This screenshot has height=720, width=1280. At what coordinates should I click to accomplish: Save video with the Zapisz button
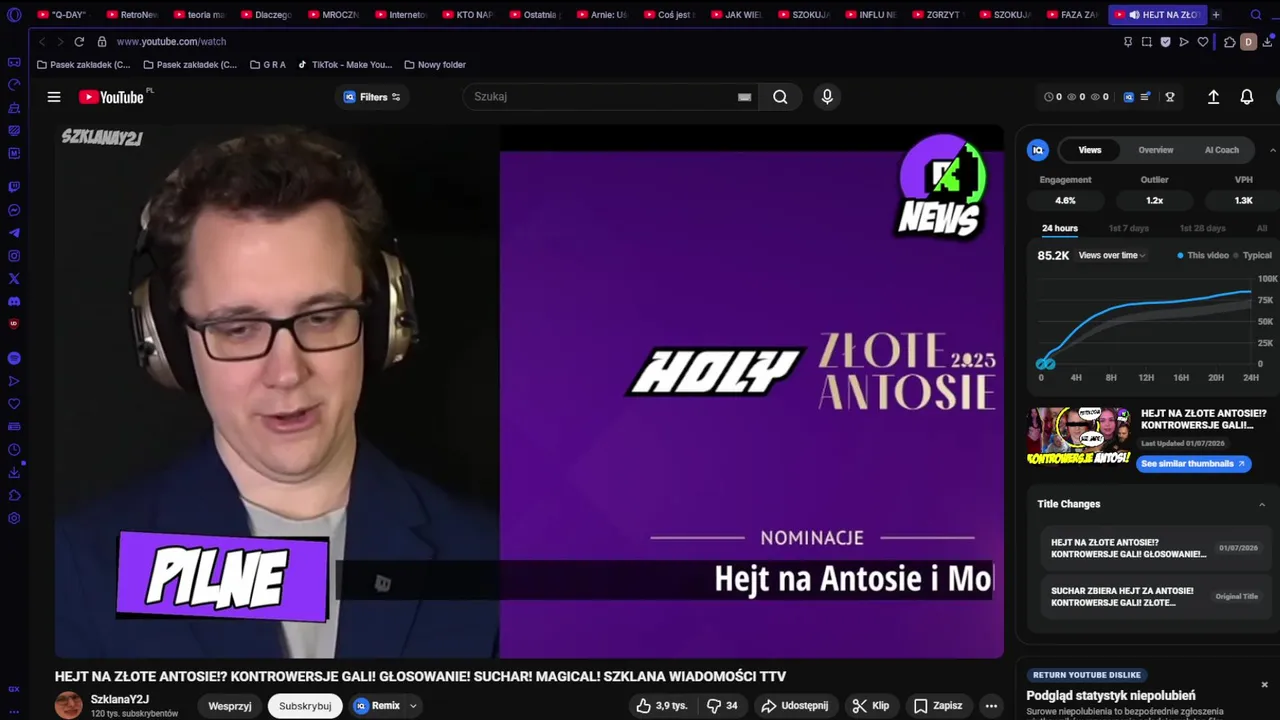coord(938,706)
